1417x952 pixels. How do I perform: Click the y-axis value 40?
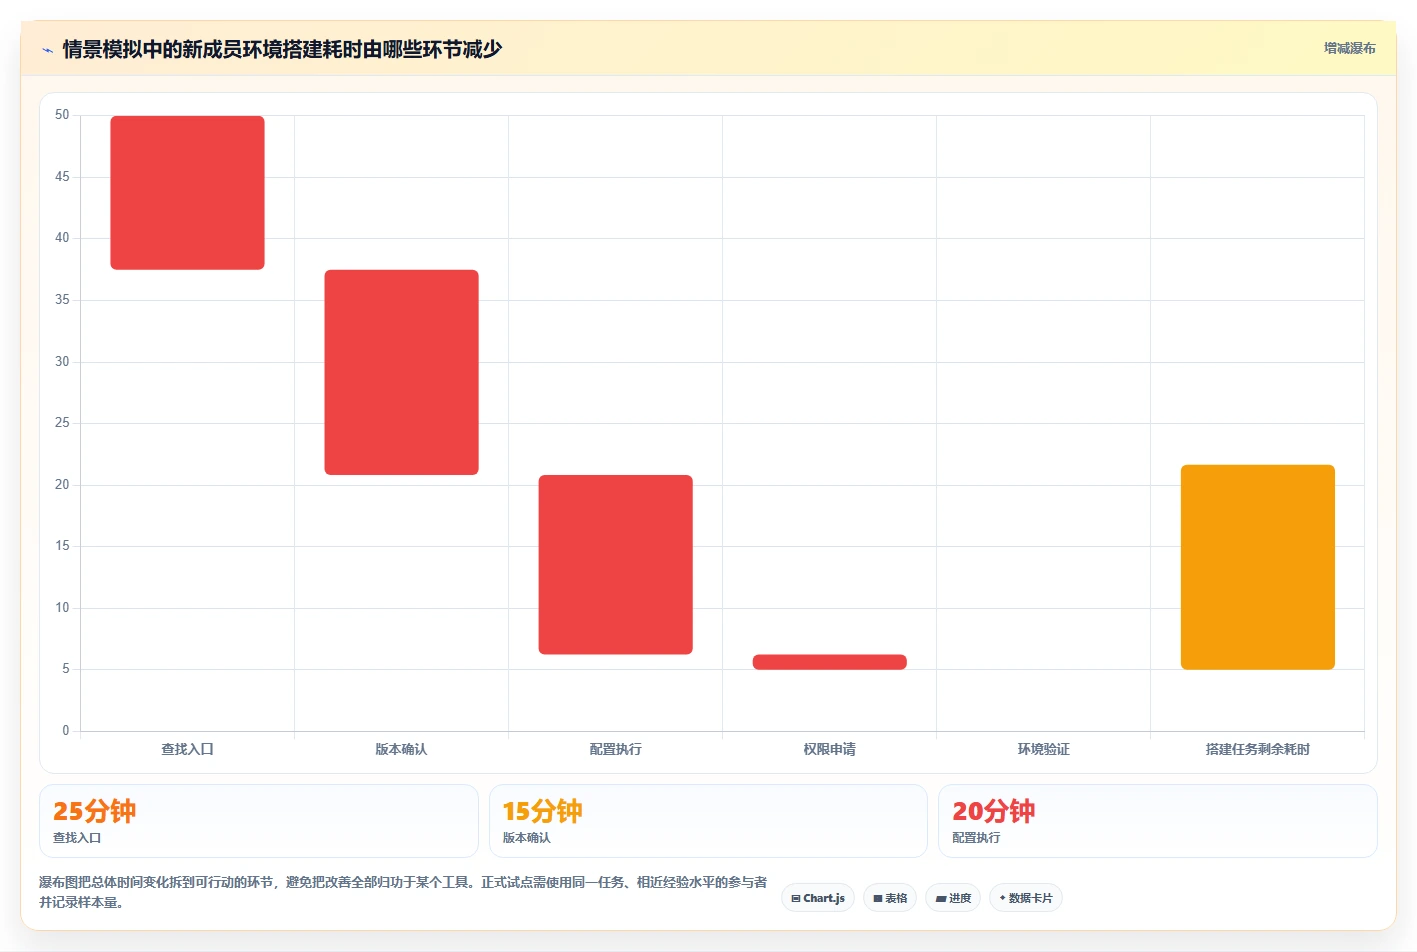62,238
